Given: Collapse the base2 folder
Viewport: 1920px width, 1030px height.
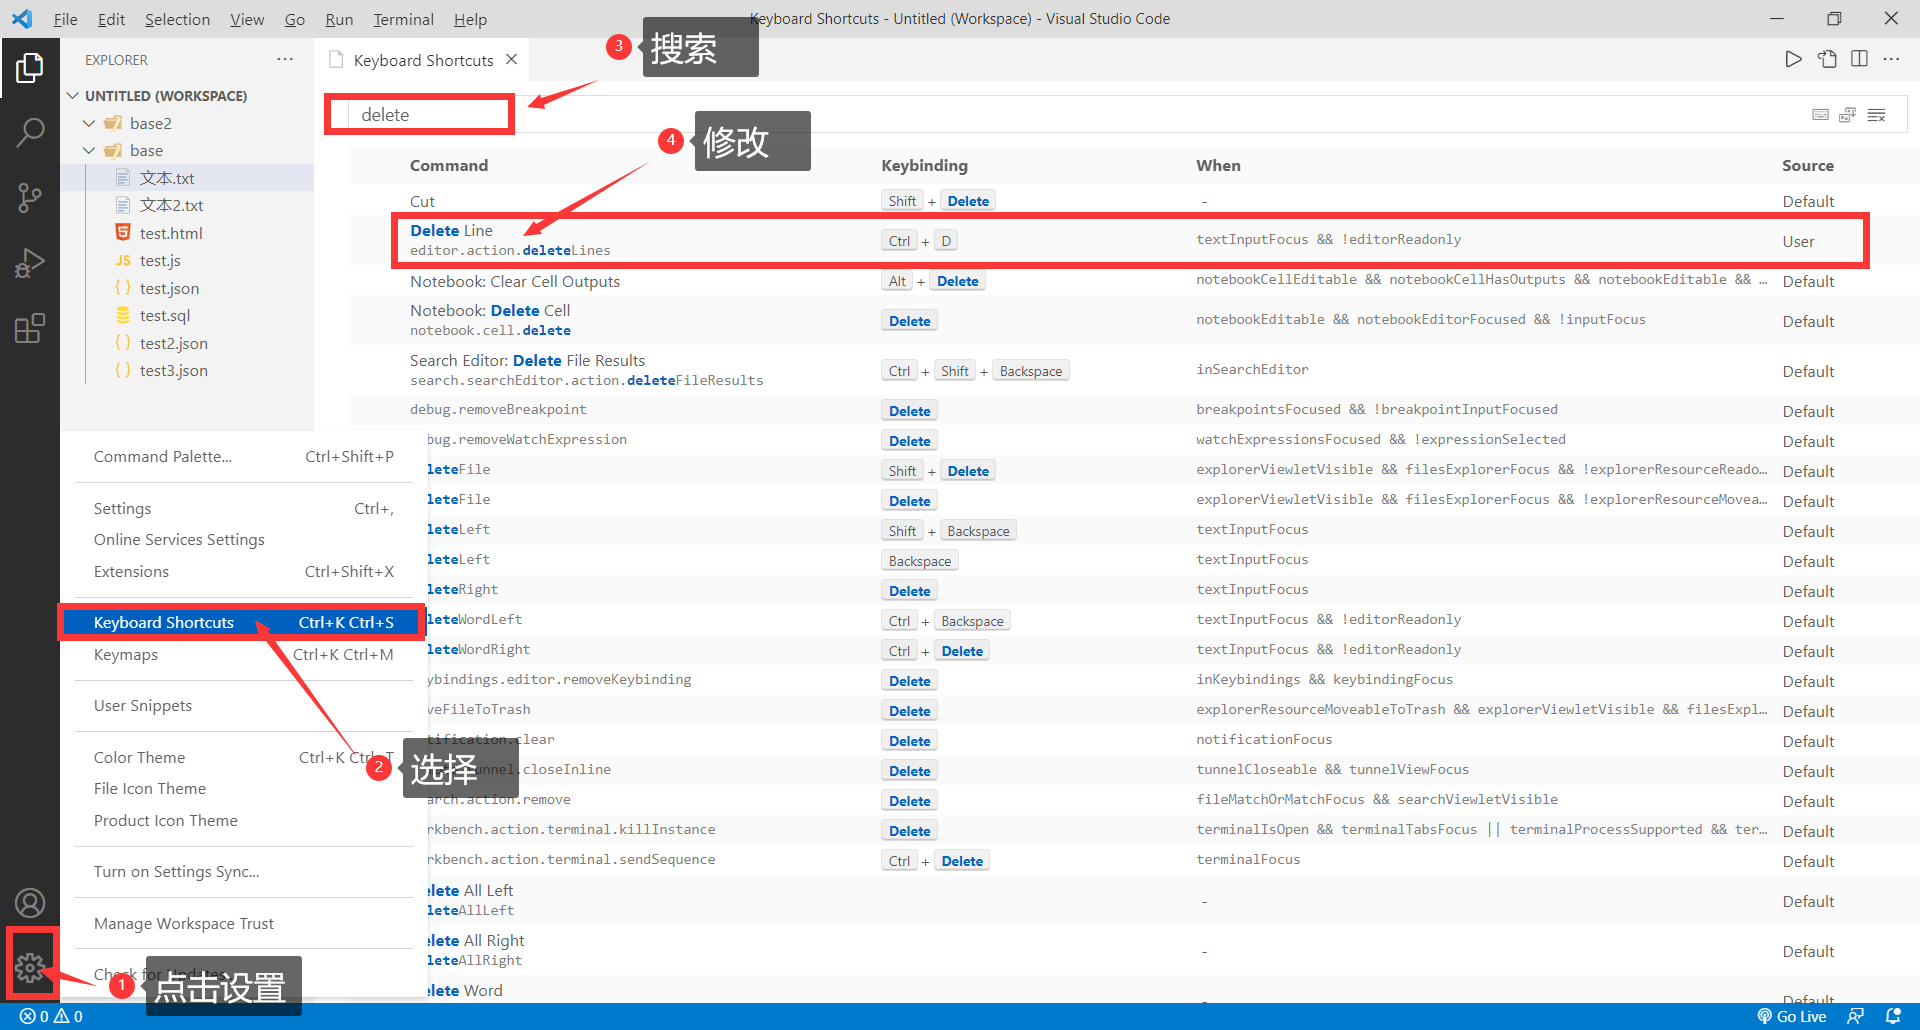Looking at the screenshot, I should (x=89, y=123).
